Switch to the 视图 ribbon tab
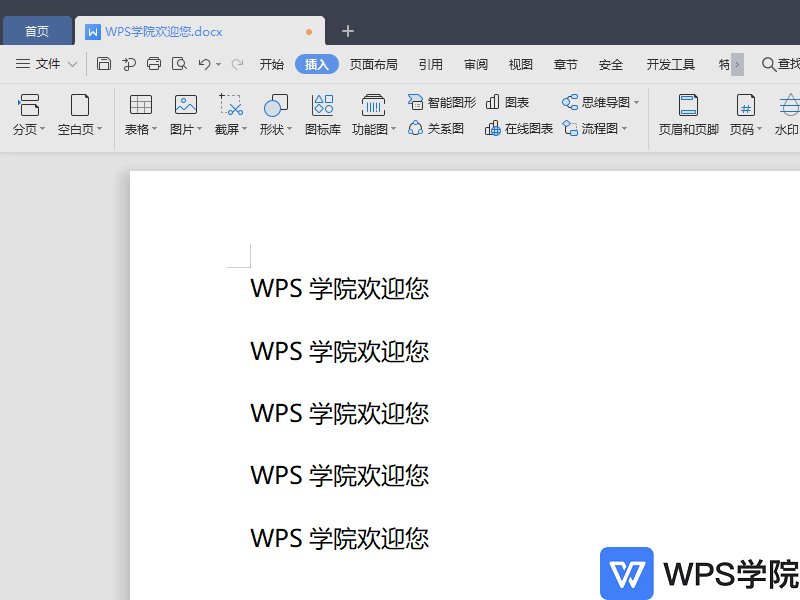The height and width of the screenshot is (600, 800). (x=520, y=64)
